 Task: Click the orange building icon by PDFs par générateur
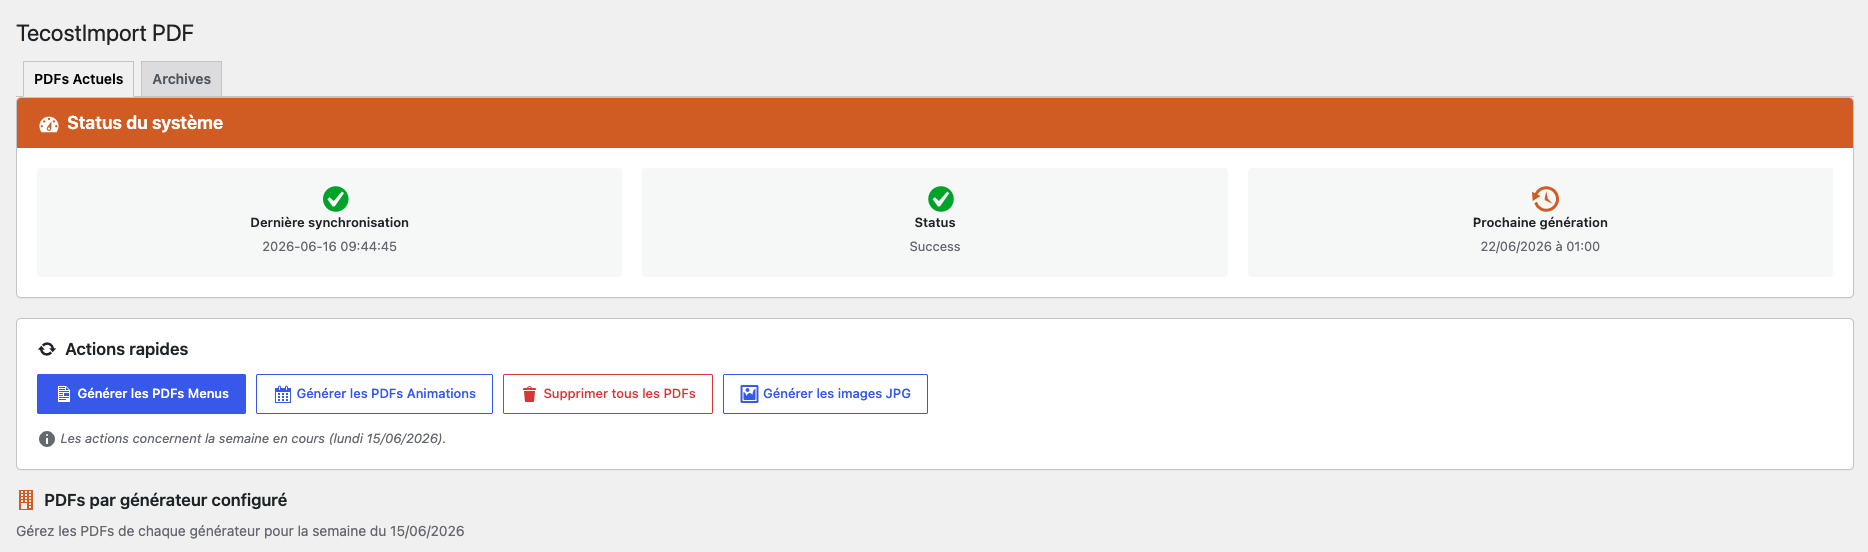pyautogui.click(x=26, y=500)
